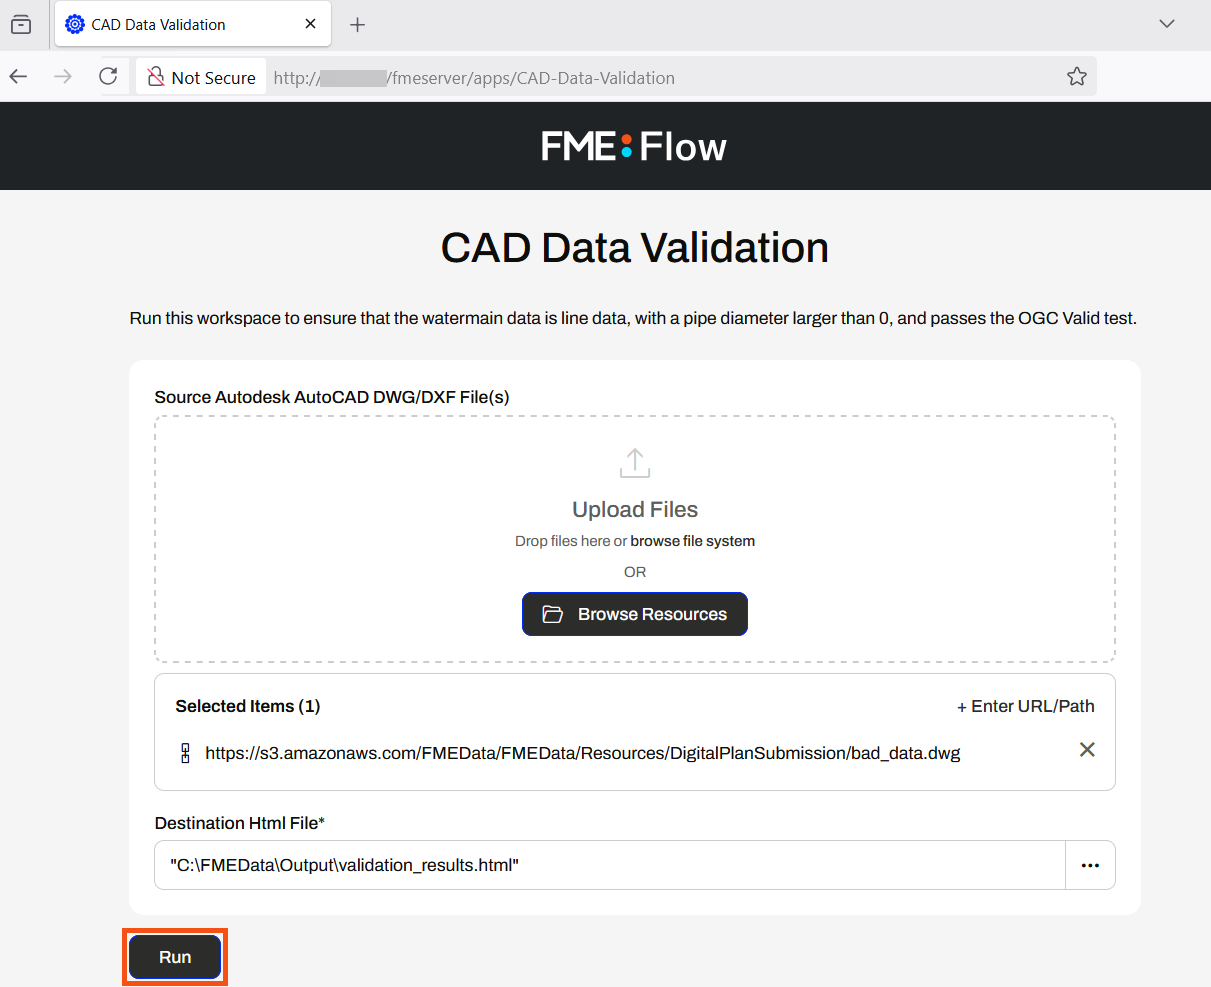Click the link icon beside bad_data.dwg URL
This screenshot has width=1211, height=987.
pyautogui.click(x=185, y=753)
